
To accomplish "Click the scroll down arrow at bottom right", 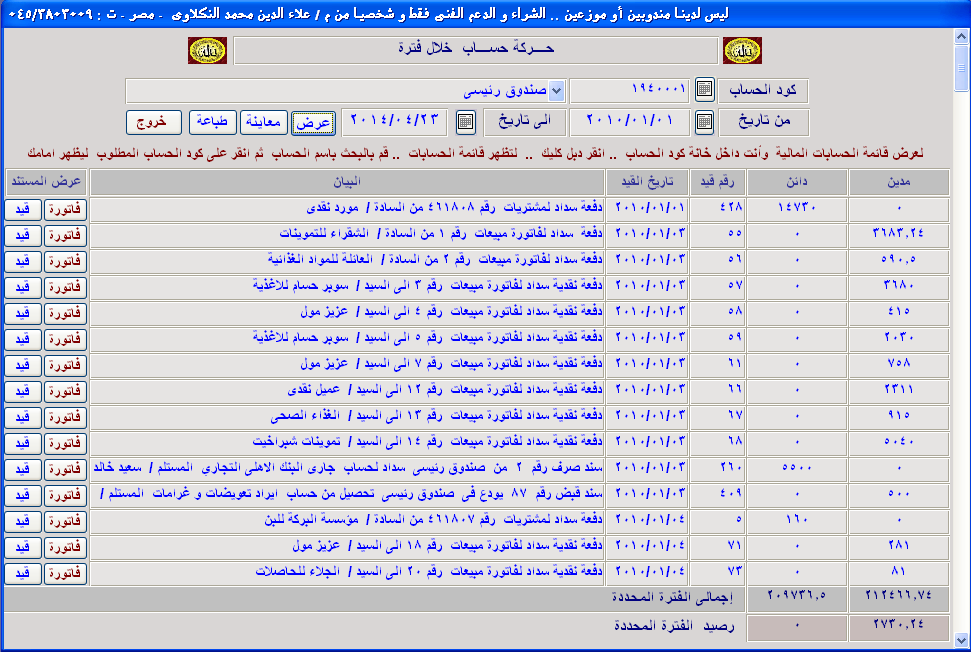I will coord(962,641).
